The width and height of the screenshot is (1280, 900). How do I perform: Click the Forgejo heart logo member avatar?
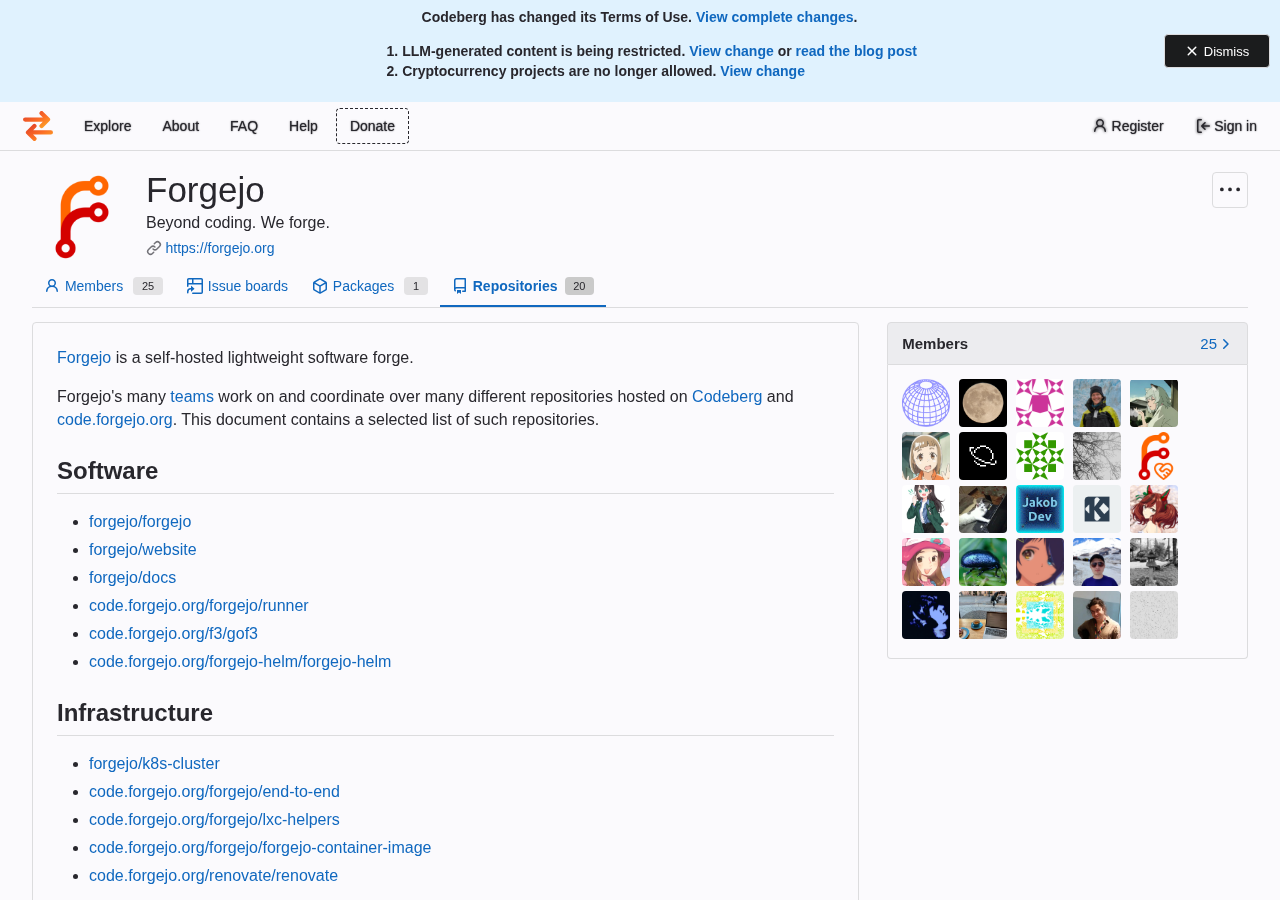(1154, 456)
